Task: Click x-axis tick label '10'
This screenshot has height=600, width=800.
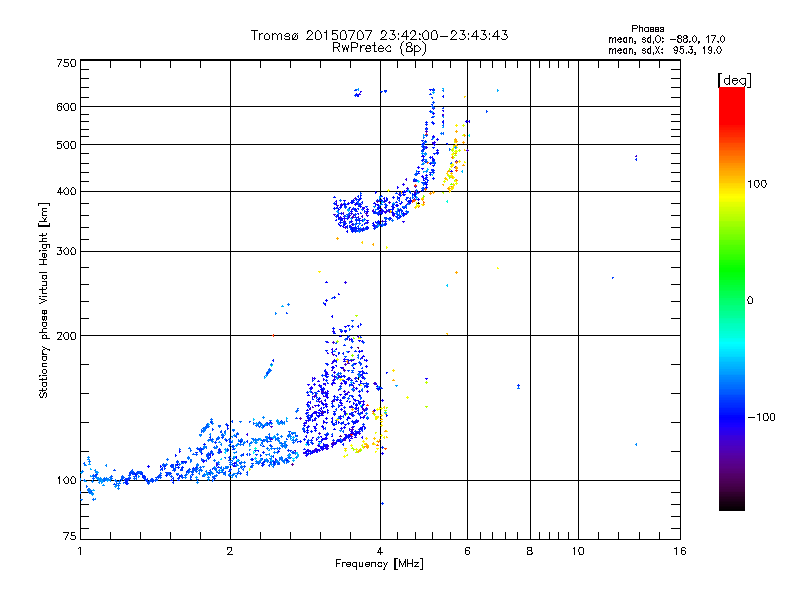Action: [578, 551]
